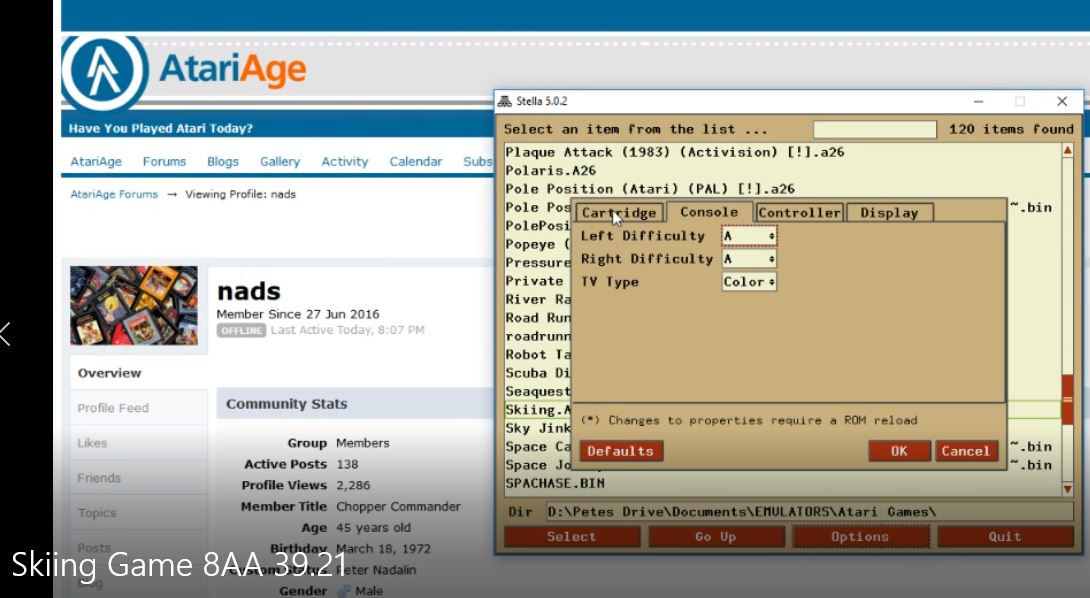
Task: Click the ROM filter input field
Action: pos(875,129)
